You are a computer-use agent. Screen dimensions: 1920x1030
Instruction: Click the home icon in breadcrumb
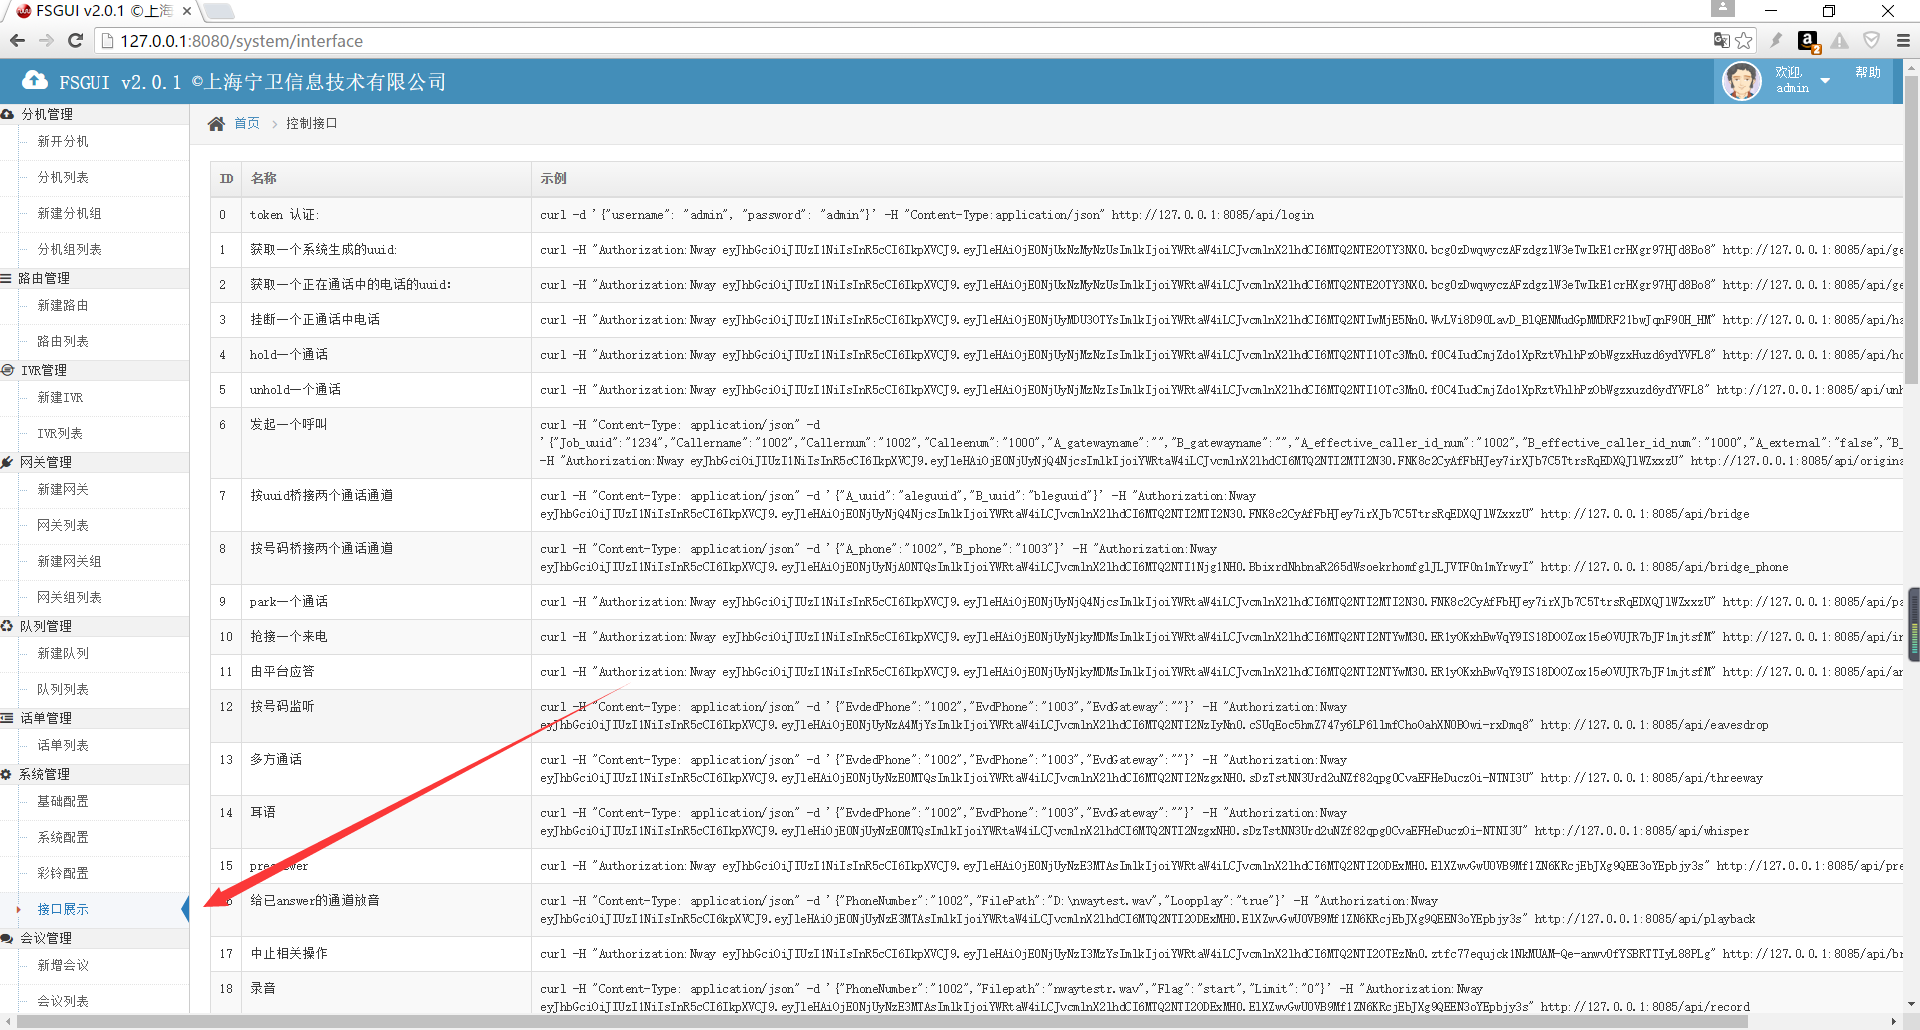tap(216, 124)
